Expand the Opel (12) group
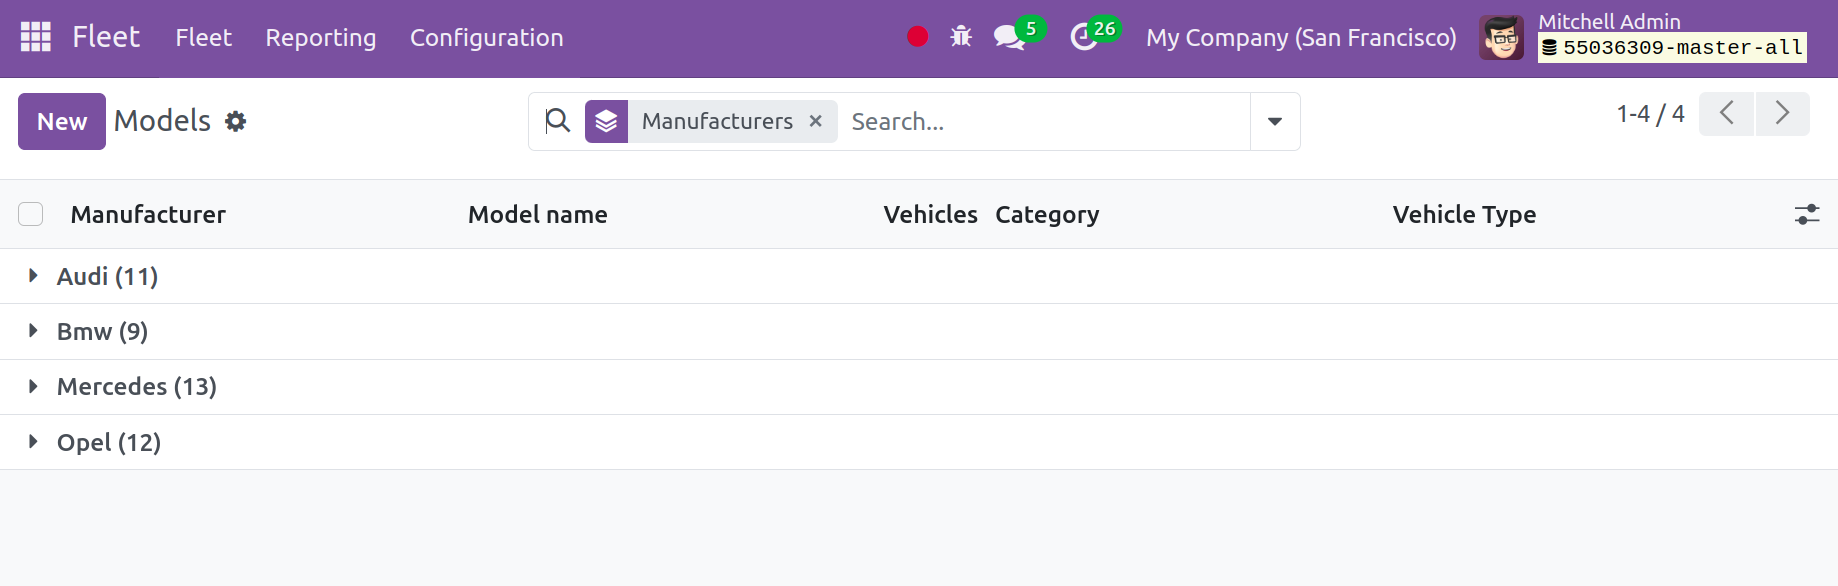Viewport: 1838px width, 586px height. coord(918,442)
